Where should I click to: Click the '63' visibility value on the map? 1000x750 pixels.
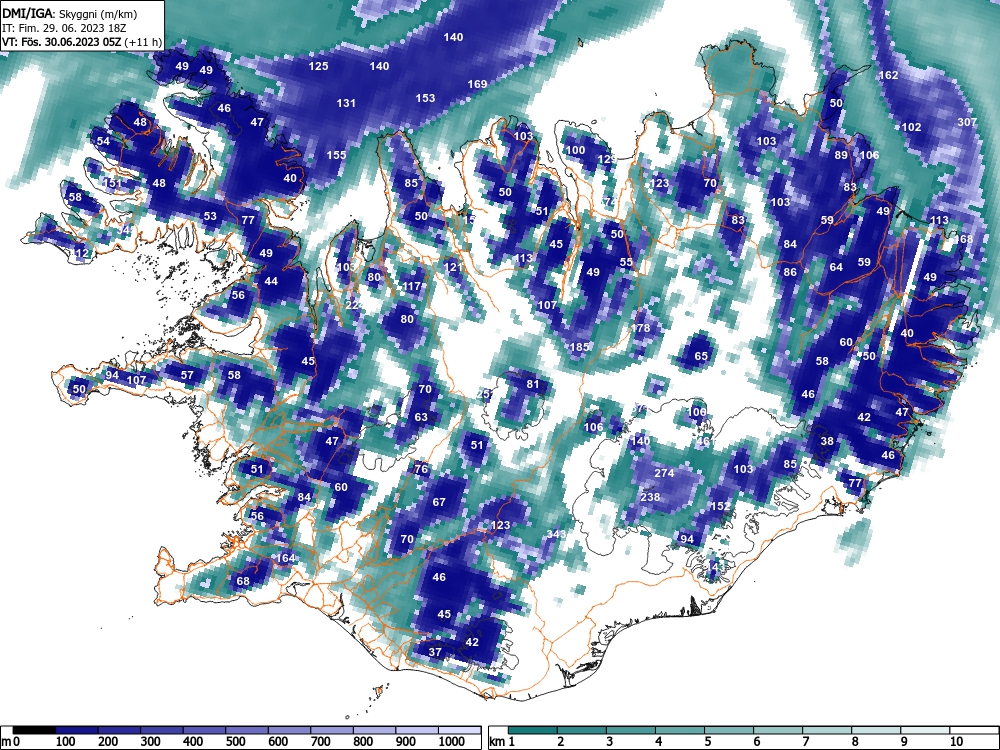pos(421,418)
